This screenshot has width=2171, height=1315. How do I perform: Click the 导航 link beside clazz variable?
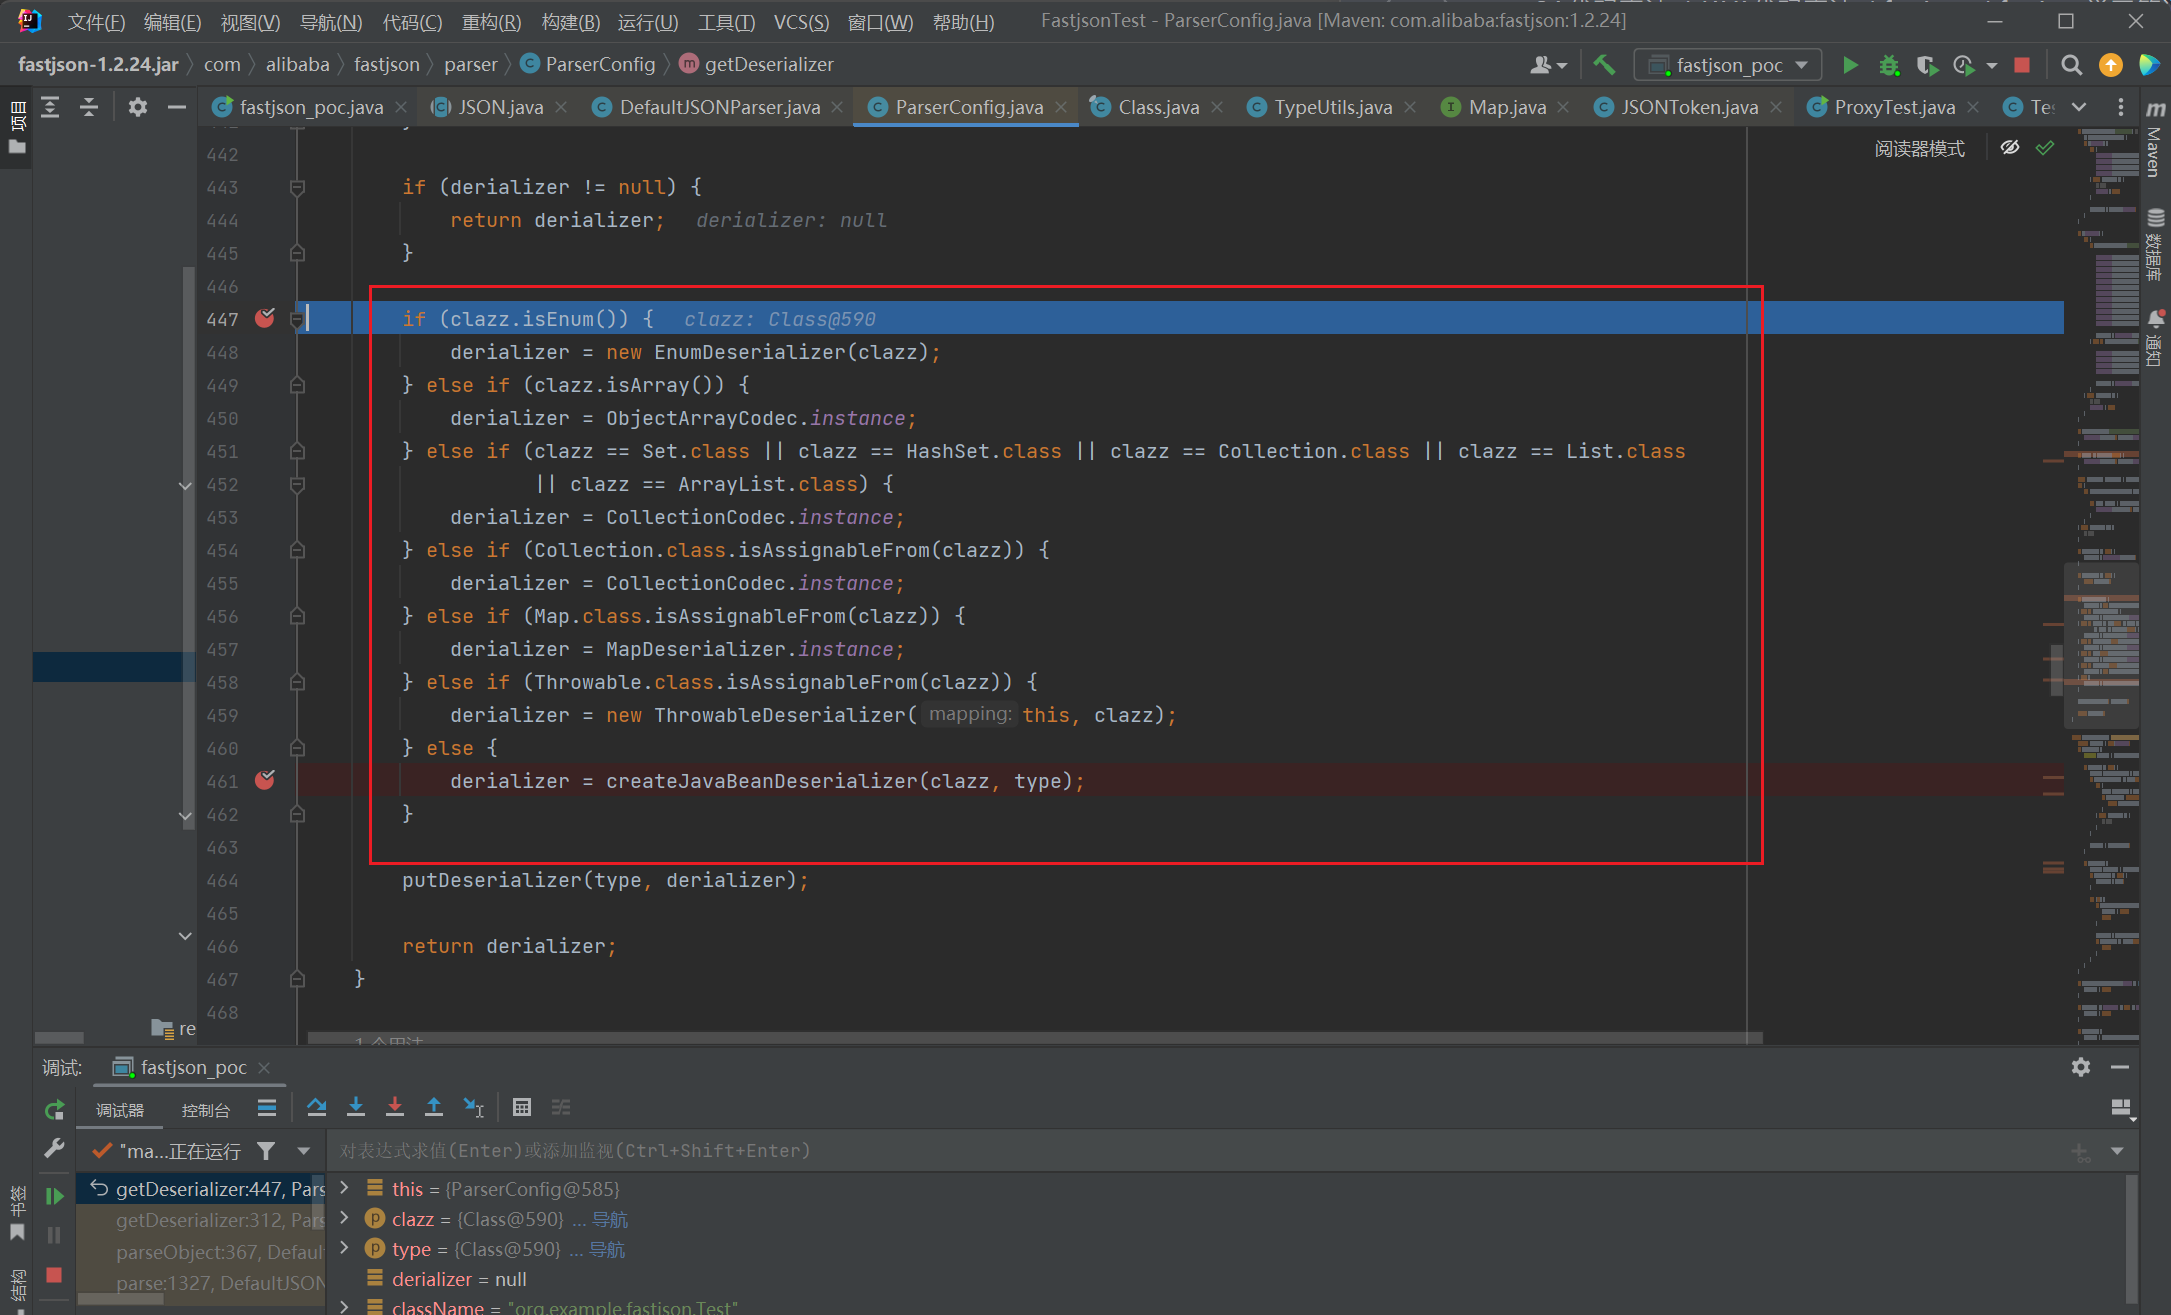click(x=610, y=1219)
